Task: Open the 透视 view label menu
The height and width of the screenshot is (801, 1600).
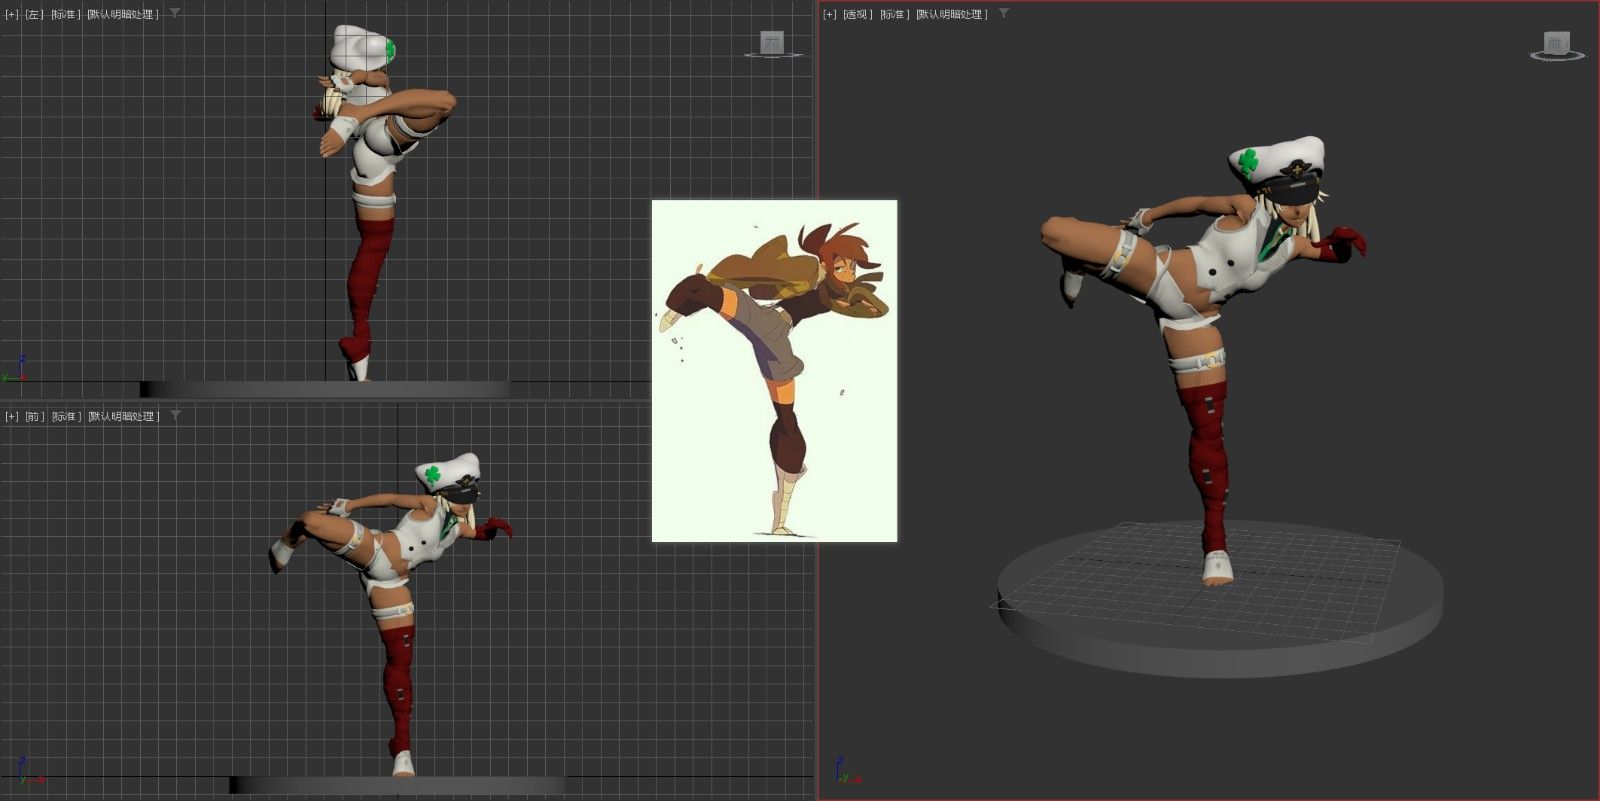Action: pyautogui.click(x=858, y=15)
